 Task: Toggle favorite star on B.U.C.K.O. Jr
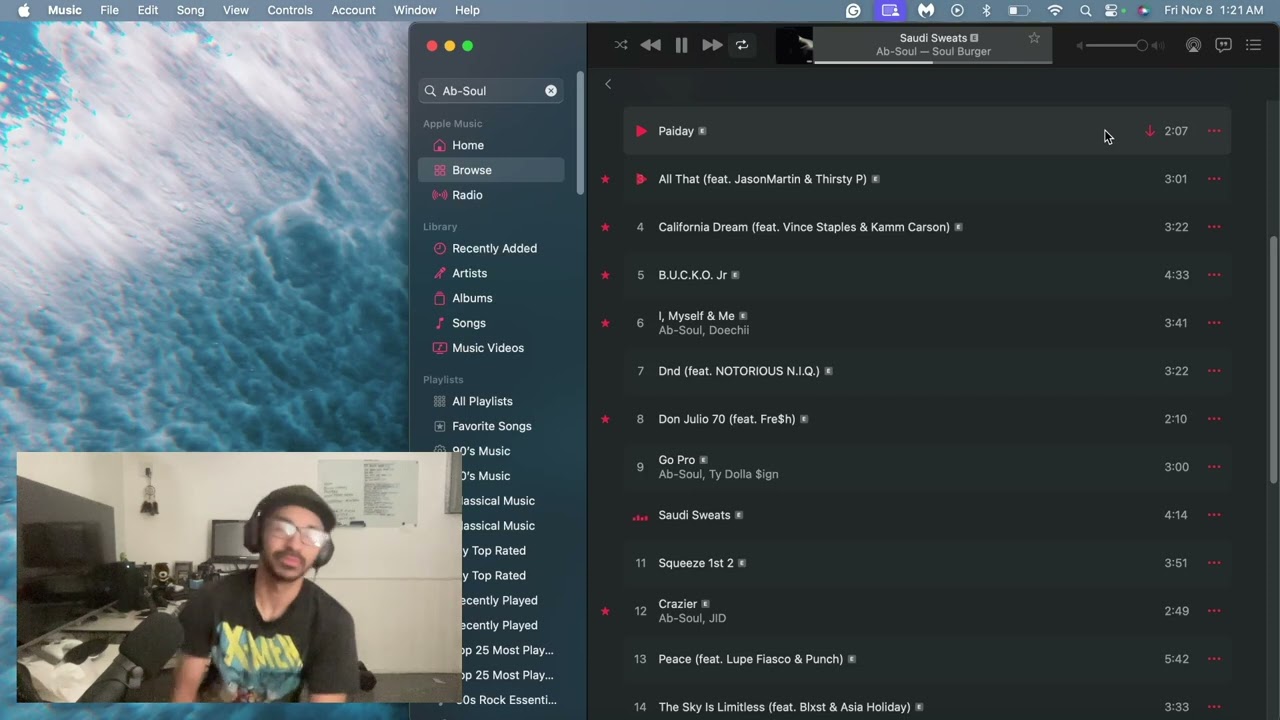pyautogui.click(x=605, y=275)
